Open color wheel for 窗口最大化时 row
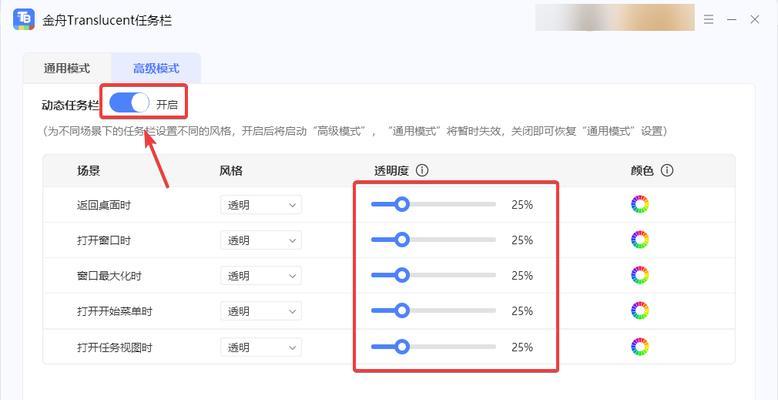 point(640,275)
